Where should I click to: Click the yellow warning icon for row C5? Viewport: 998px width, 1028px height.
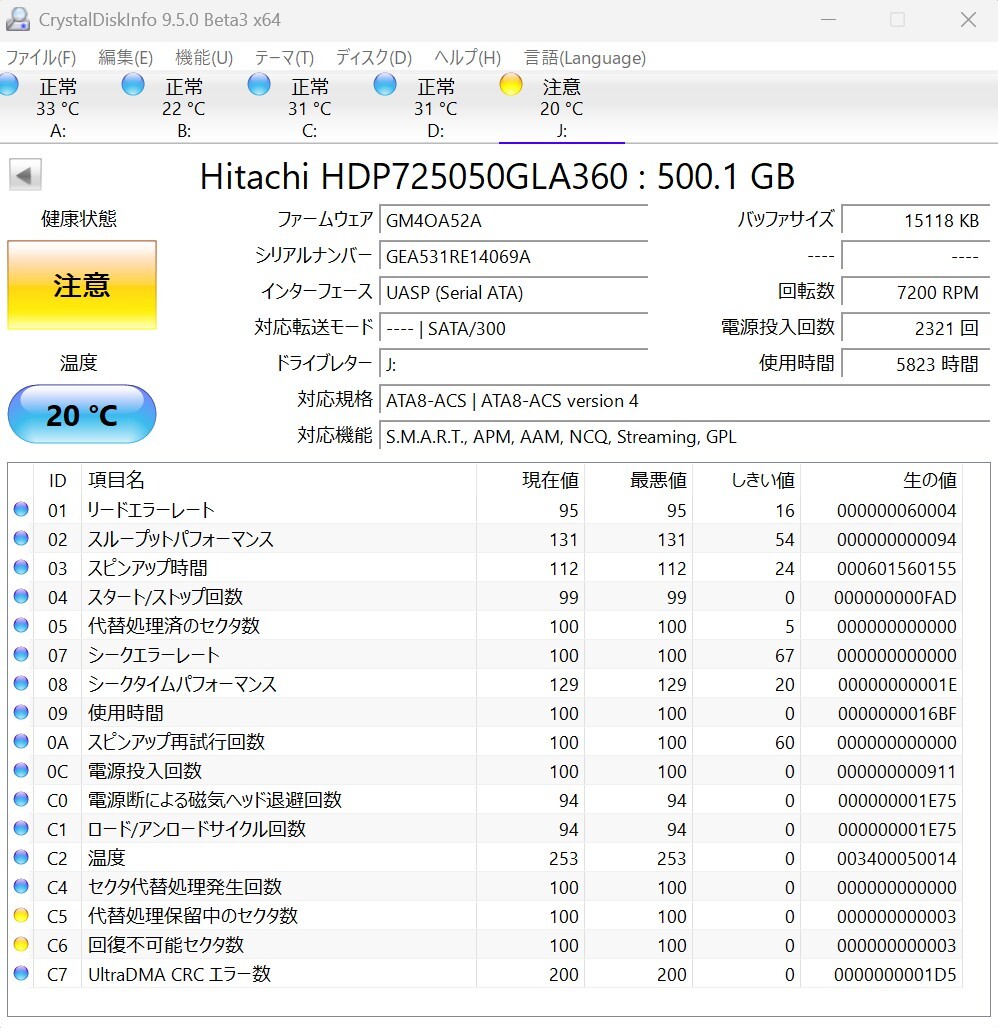point(21,915)
